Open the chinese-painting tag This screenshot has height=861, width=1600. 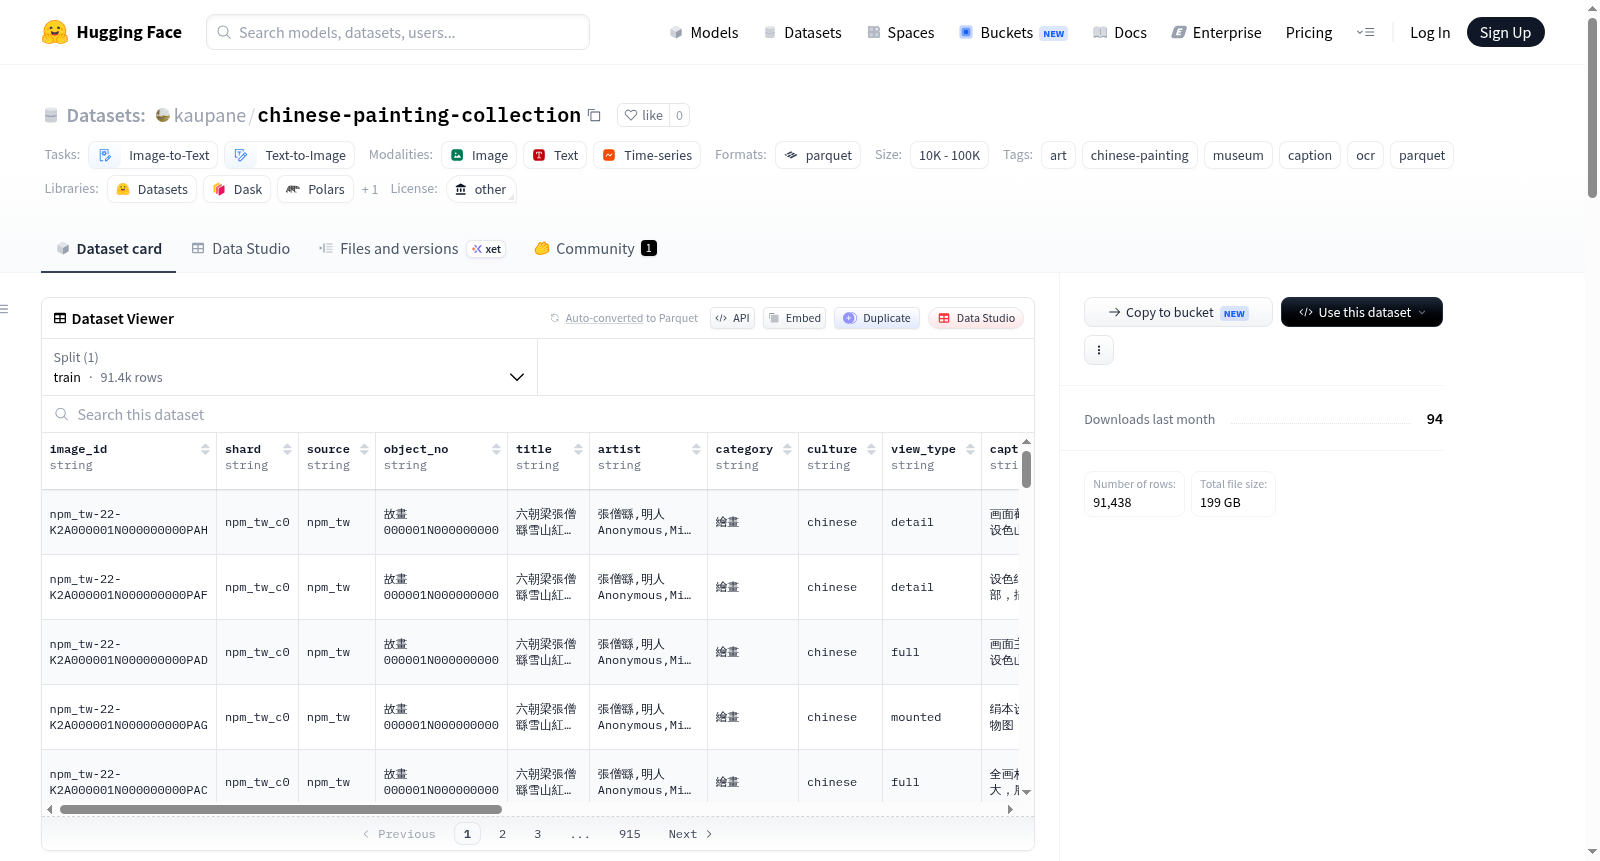click(x=1139, y=155)
